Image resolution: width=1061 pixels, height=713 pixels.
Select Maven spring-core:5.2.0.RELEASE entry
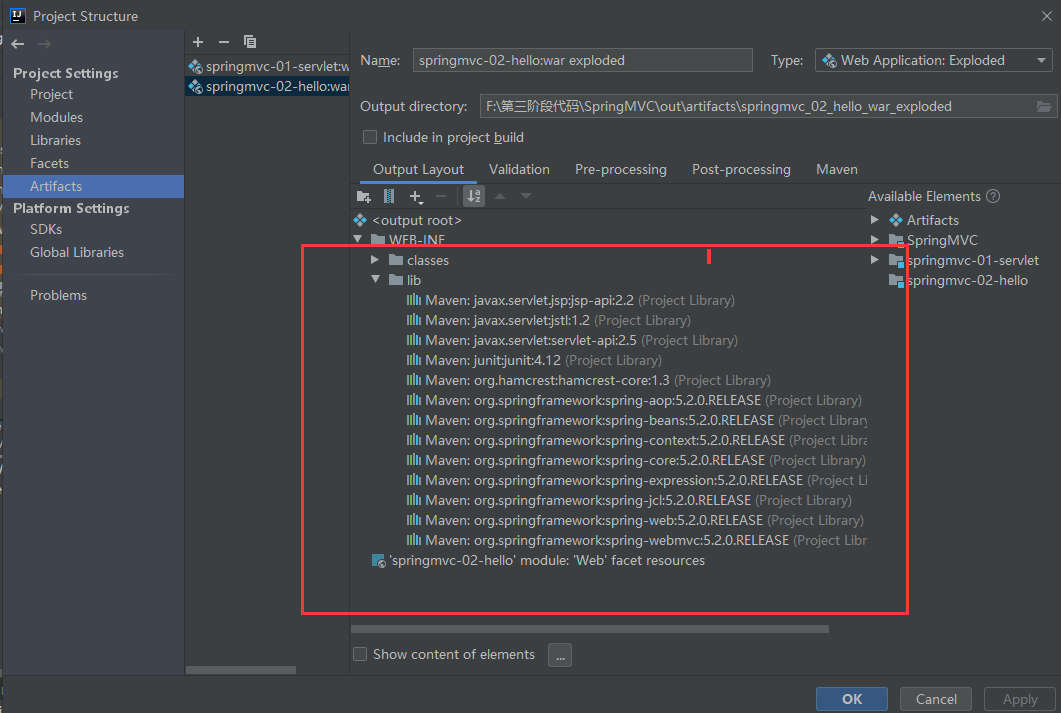tap(636, 461)
